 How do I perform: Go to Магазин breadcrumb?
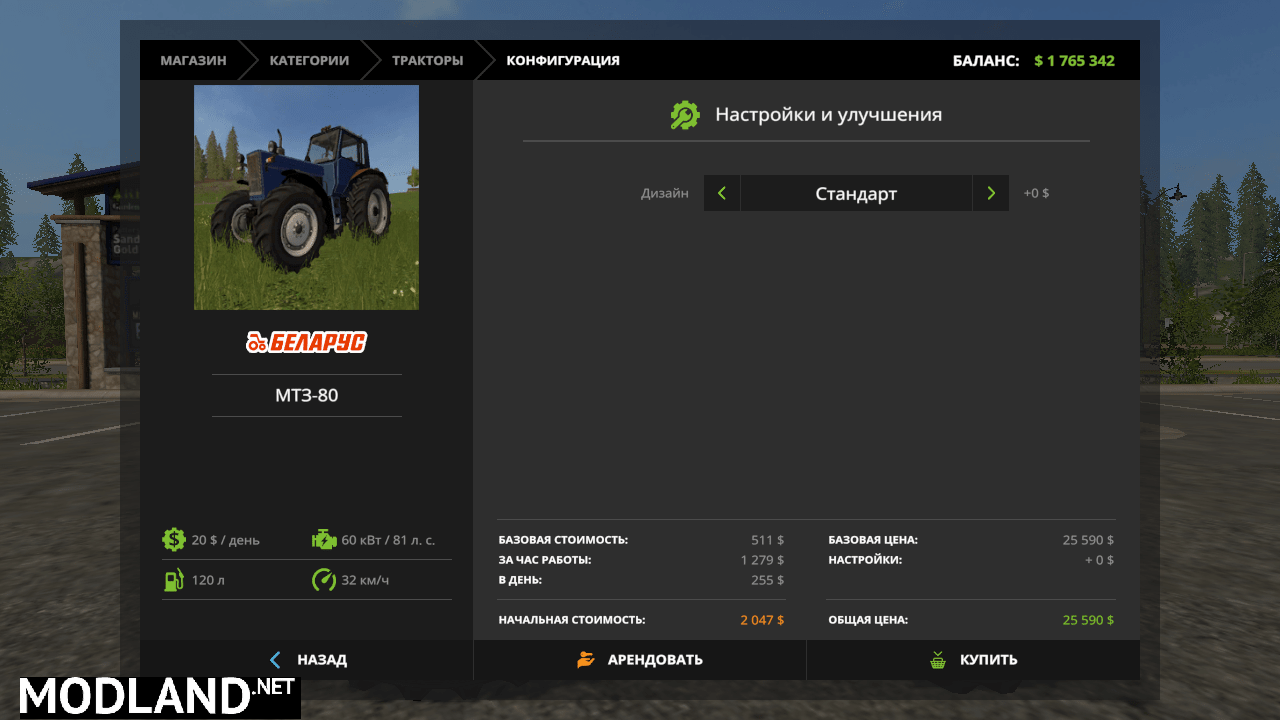(193, 60)
